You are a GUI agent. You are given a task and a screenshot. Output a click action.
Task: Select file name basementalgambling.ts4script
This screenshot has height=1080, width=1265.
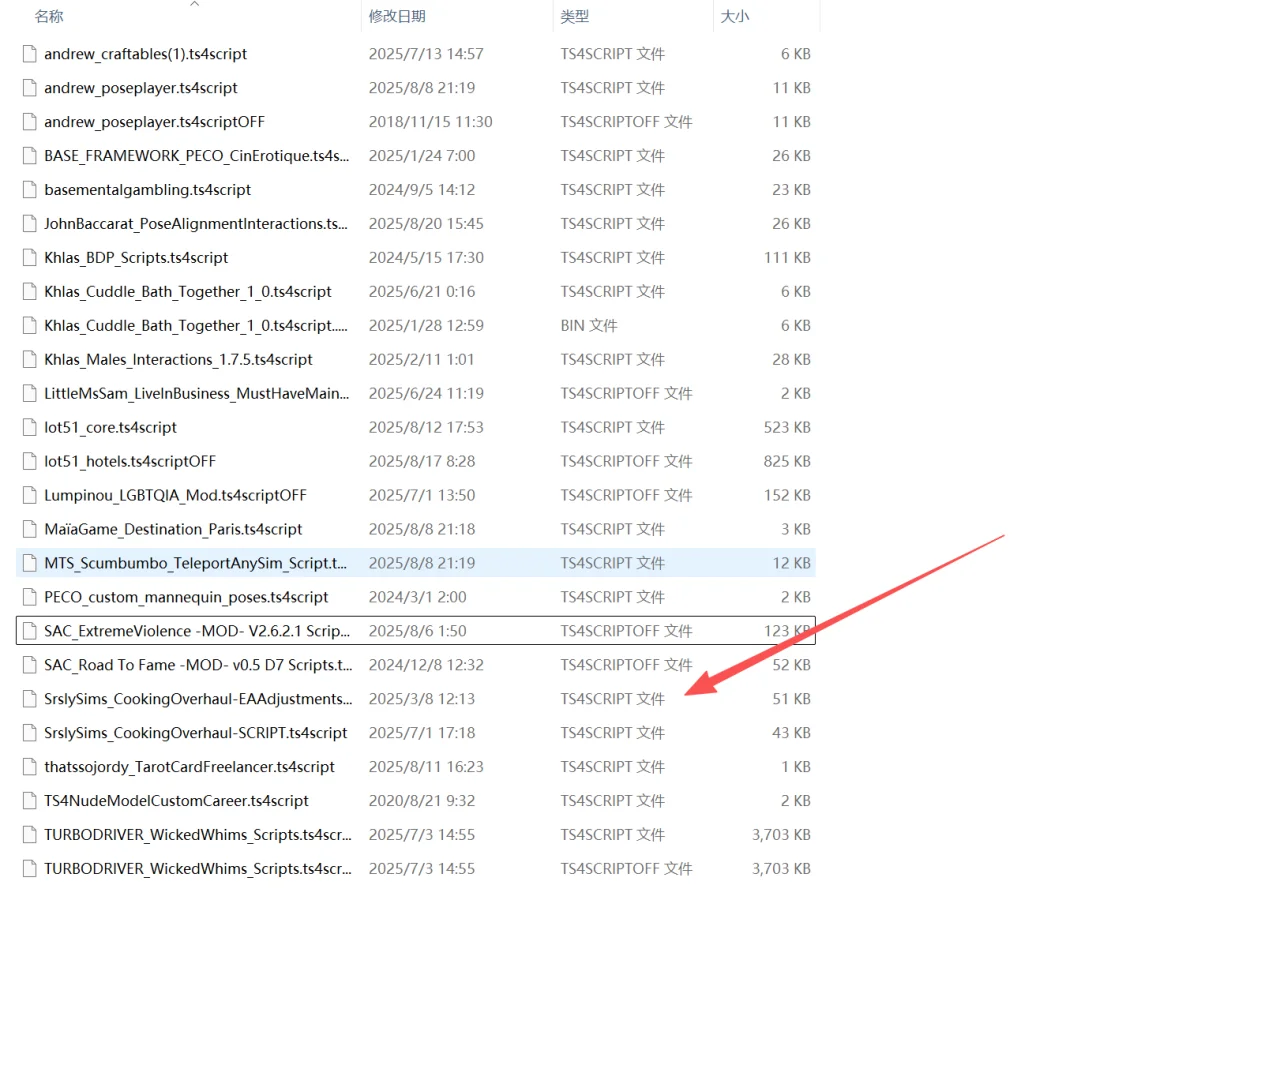(148, 190)
